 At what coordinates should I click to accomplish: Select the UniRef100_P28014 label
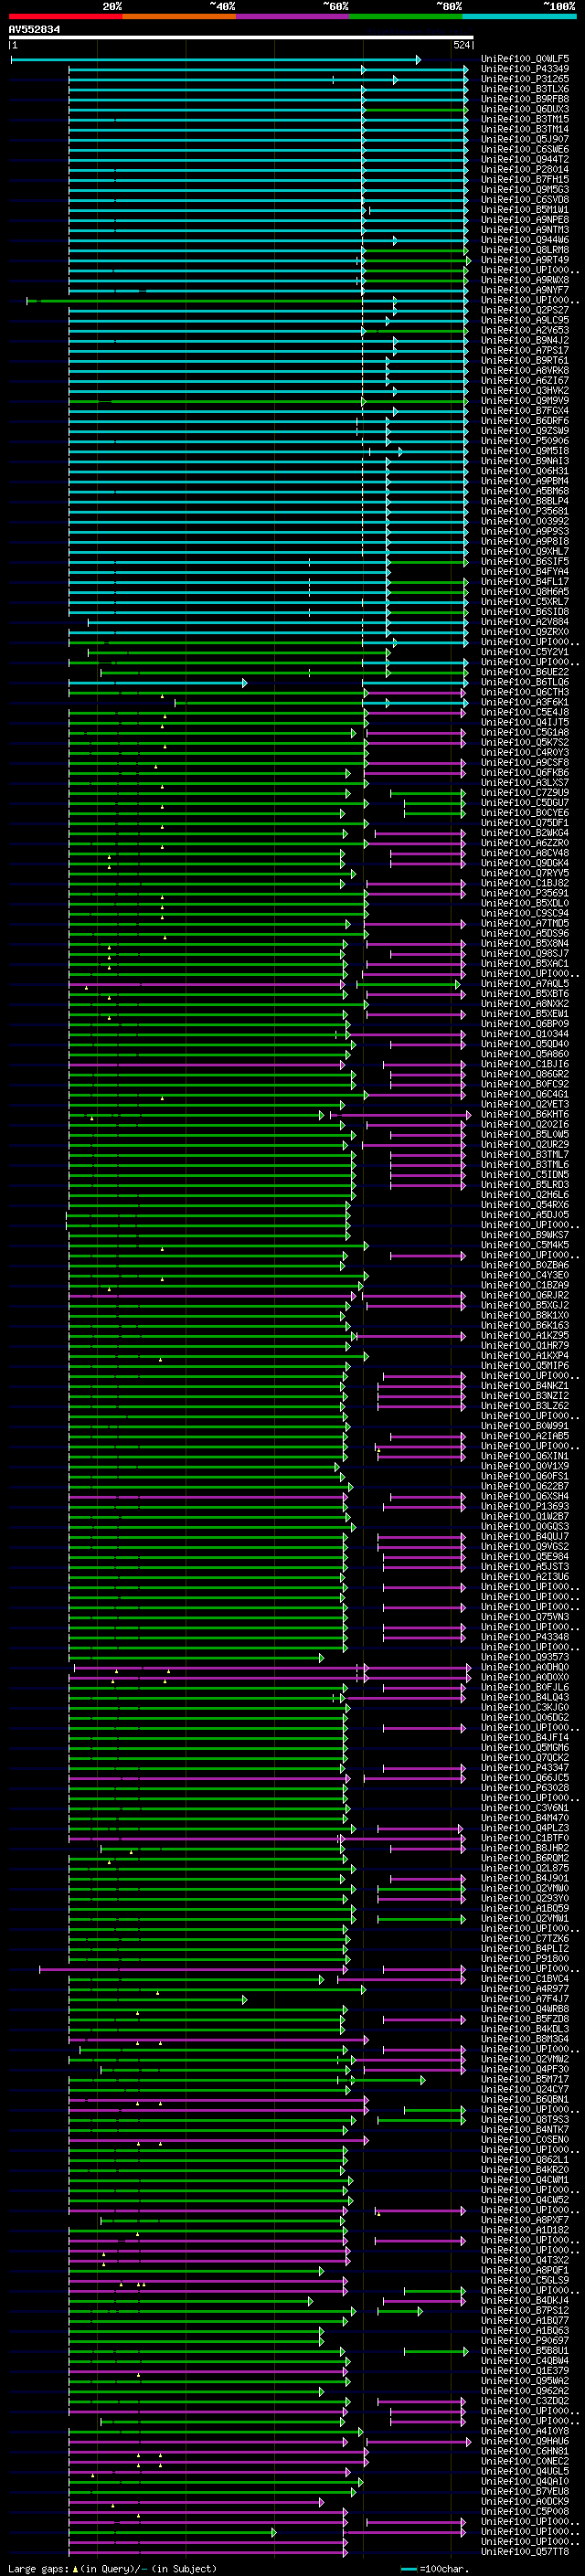(525, 170)
